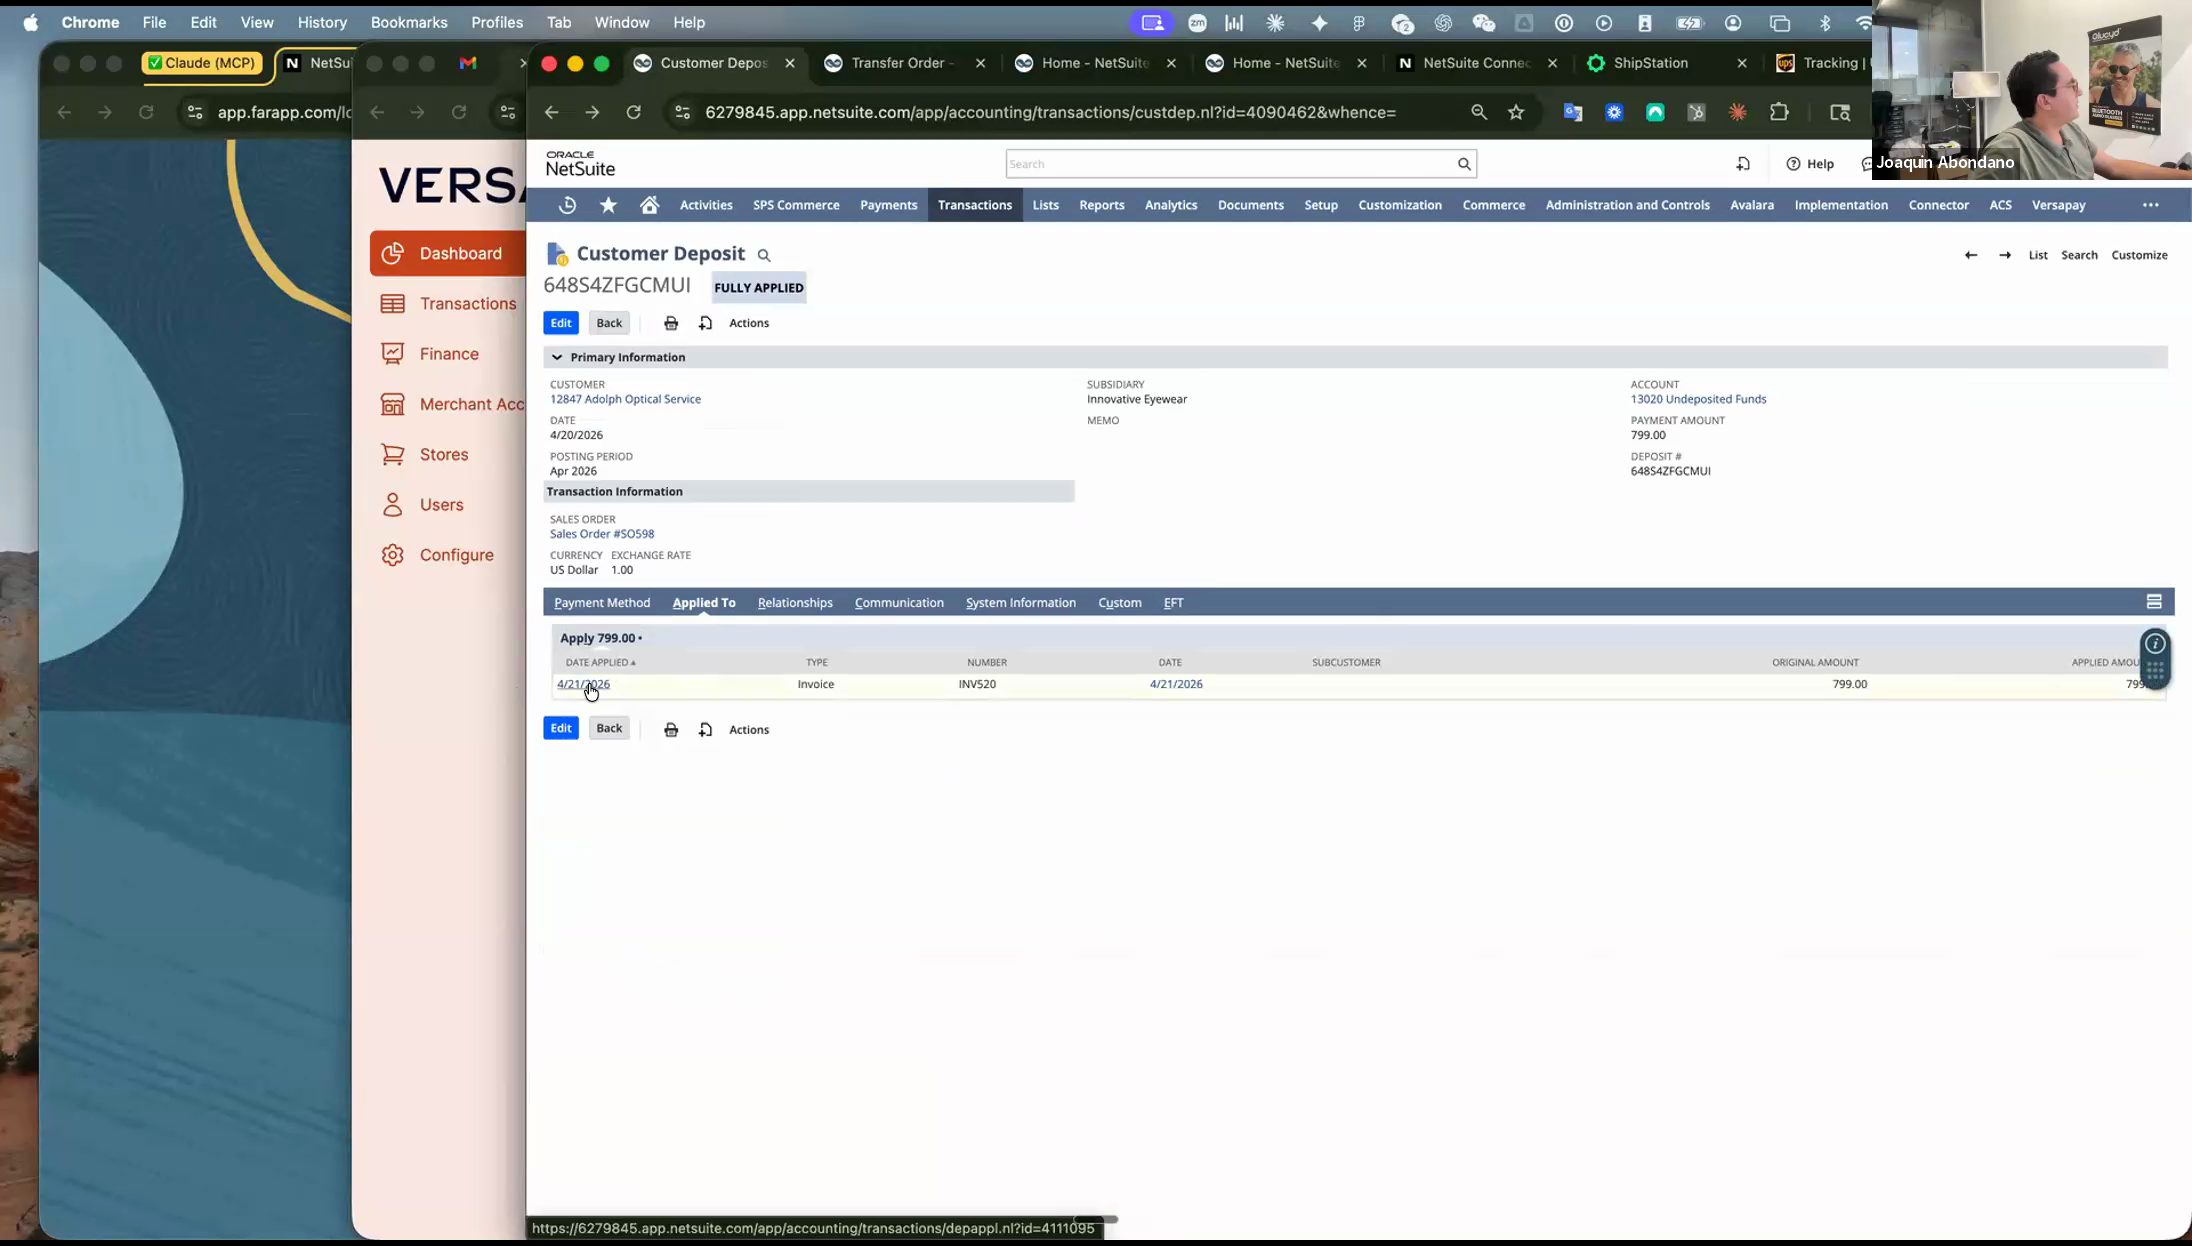Sort by Date Applied column header
Viewport: 2192px width, 1246px height.
tap(600, 662)
